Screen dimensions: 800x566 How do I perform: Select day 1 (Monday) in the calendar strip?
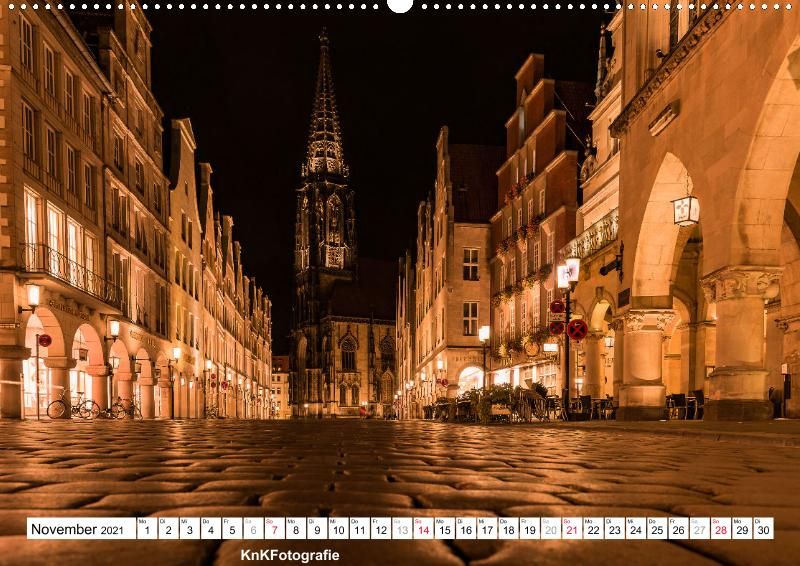(x=147, y=528)
